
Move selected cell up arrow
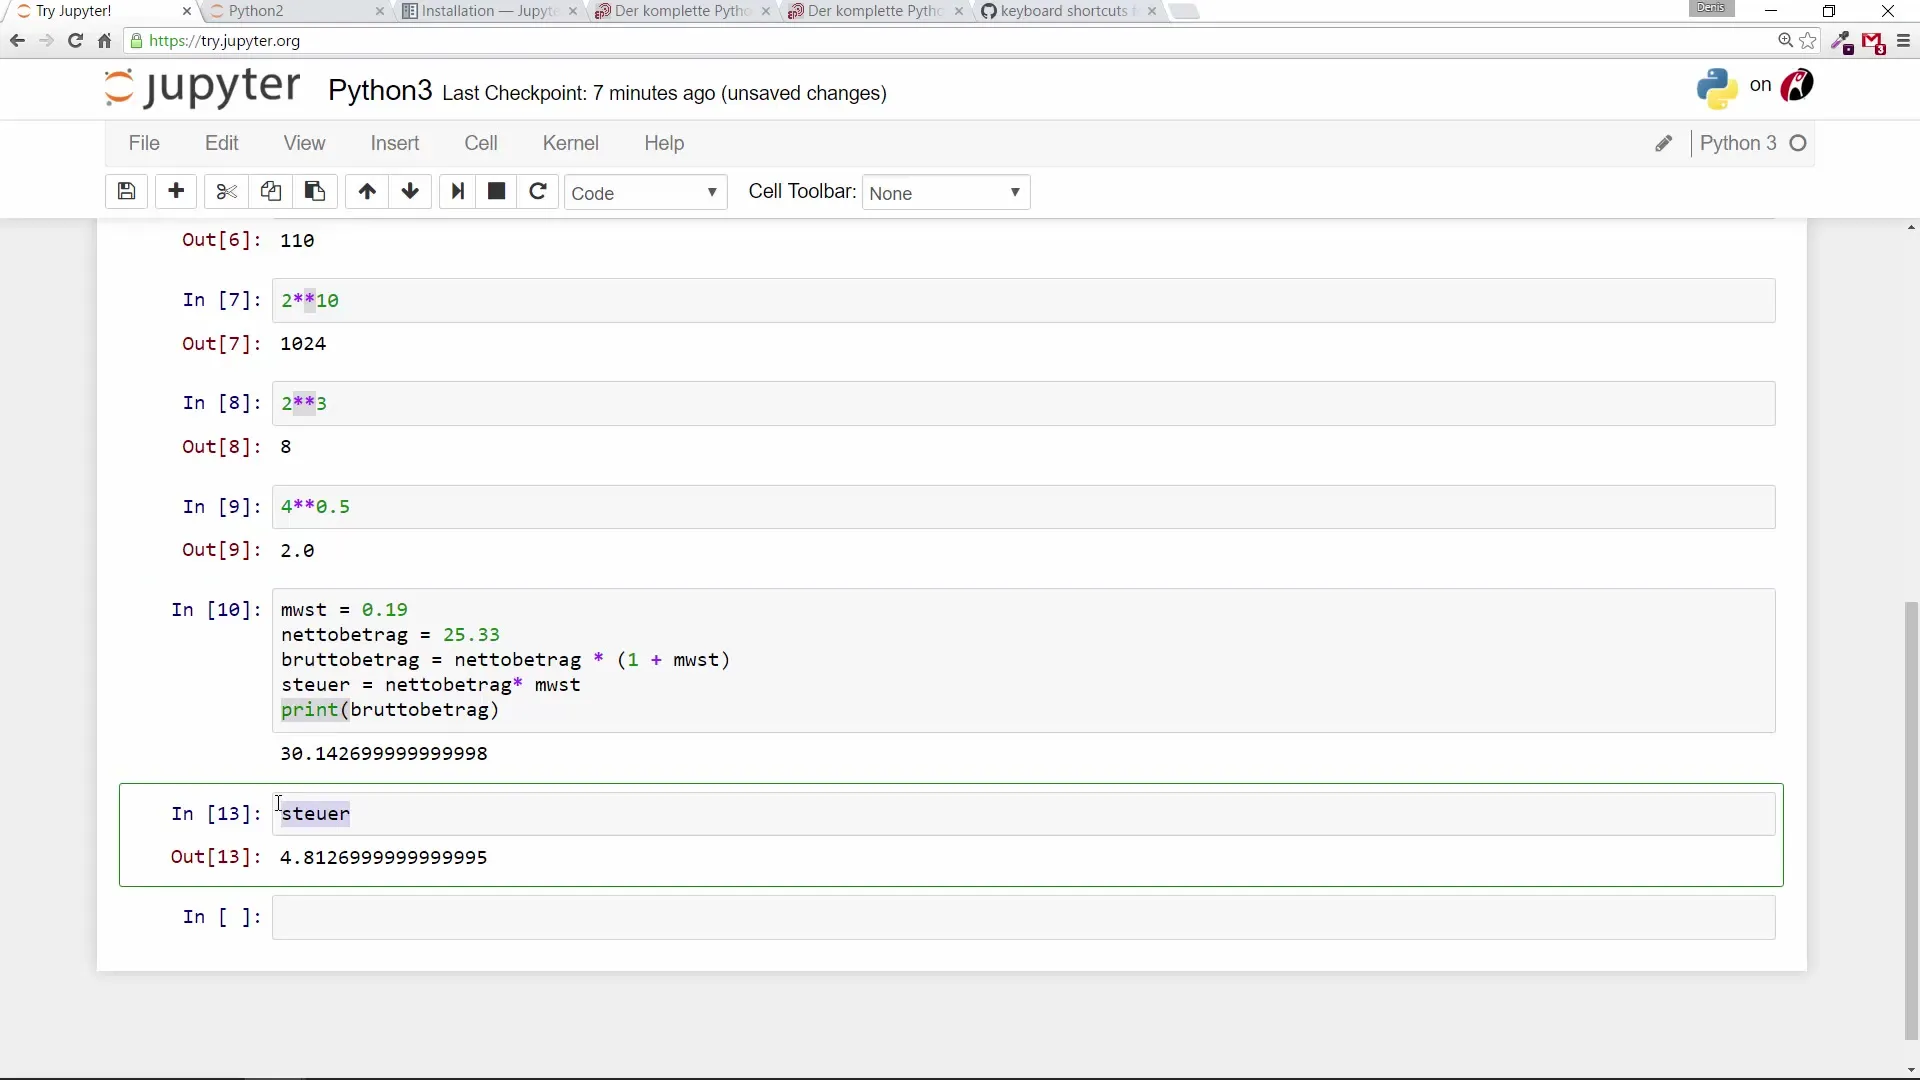[x=367, y=191]
